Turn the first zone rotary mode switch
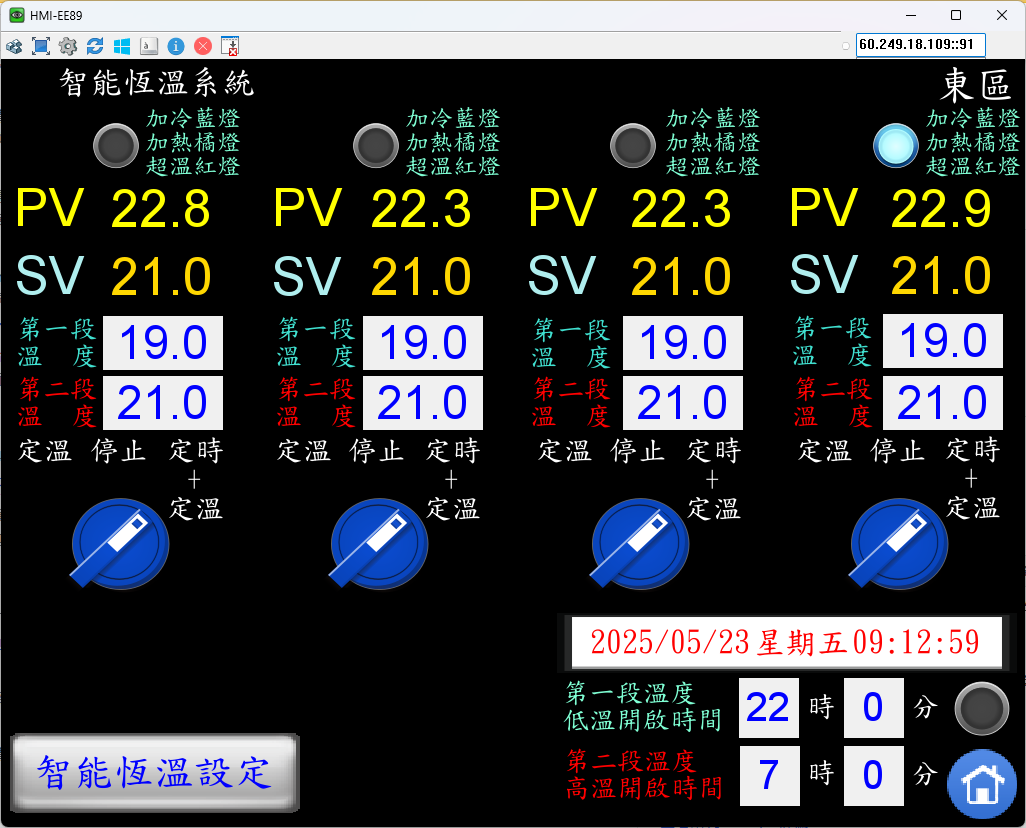1026x828 pixels. tap(120, 544)
